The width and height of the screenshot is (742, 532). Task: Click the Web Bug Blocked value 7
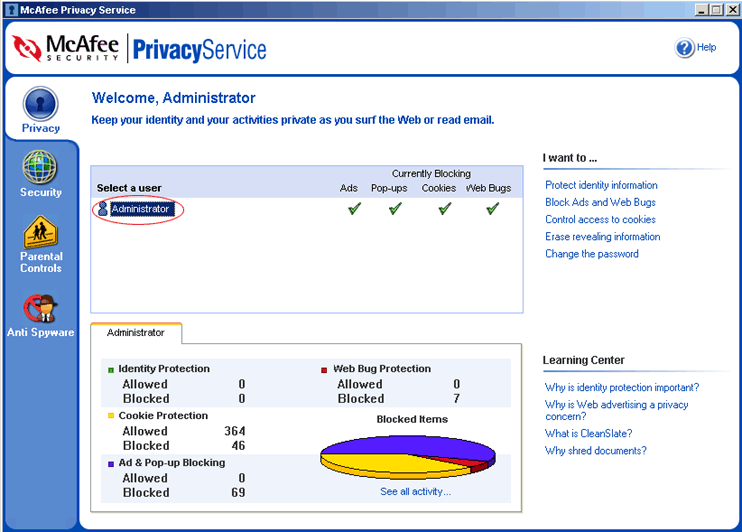[456, 398]
